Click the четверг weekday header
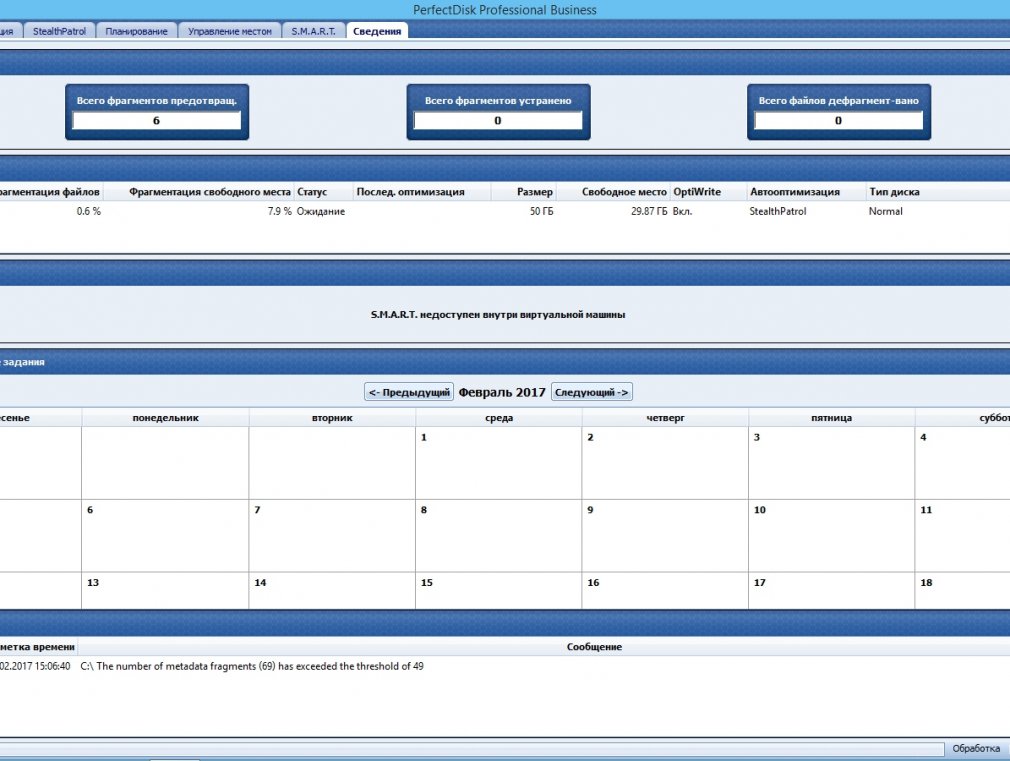Viewport: 1010px width, 761px height. pos(665,418)
